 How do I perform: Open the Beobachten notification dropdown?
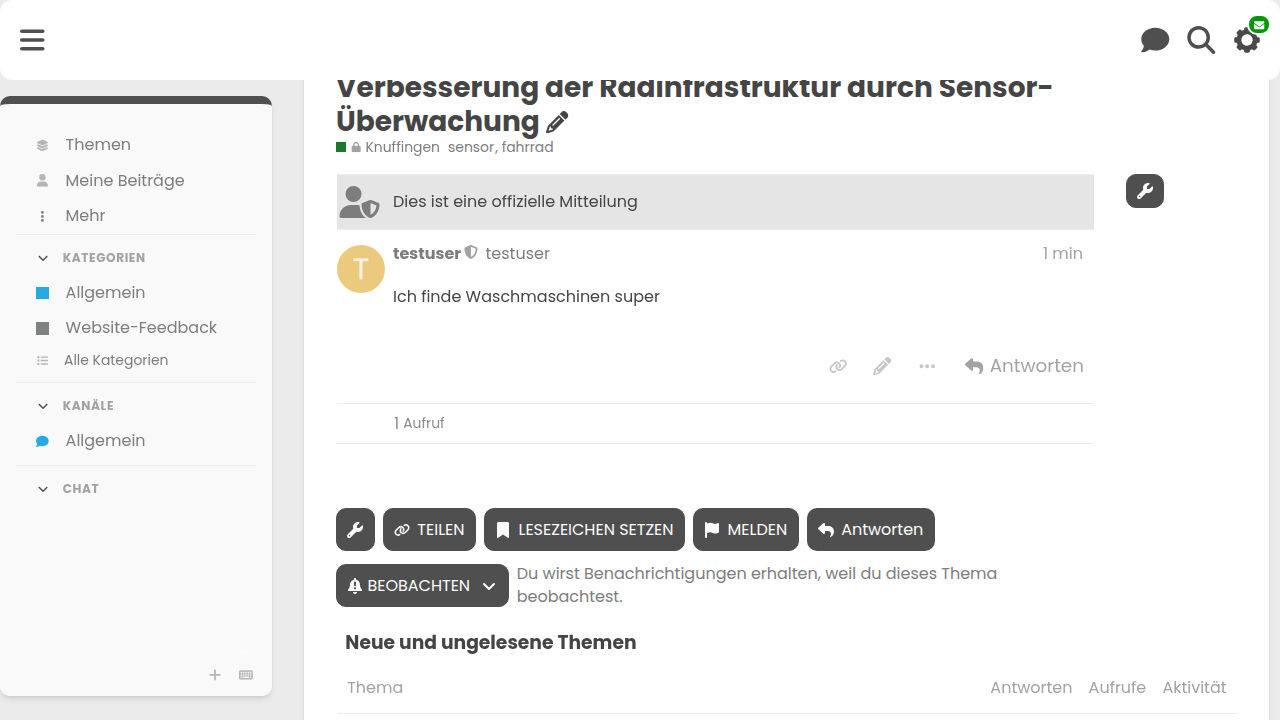click(422, 586)
